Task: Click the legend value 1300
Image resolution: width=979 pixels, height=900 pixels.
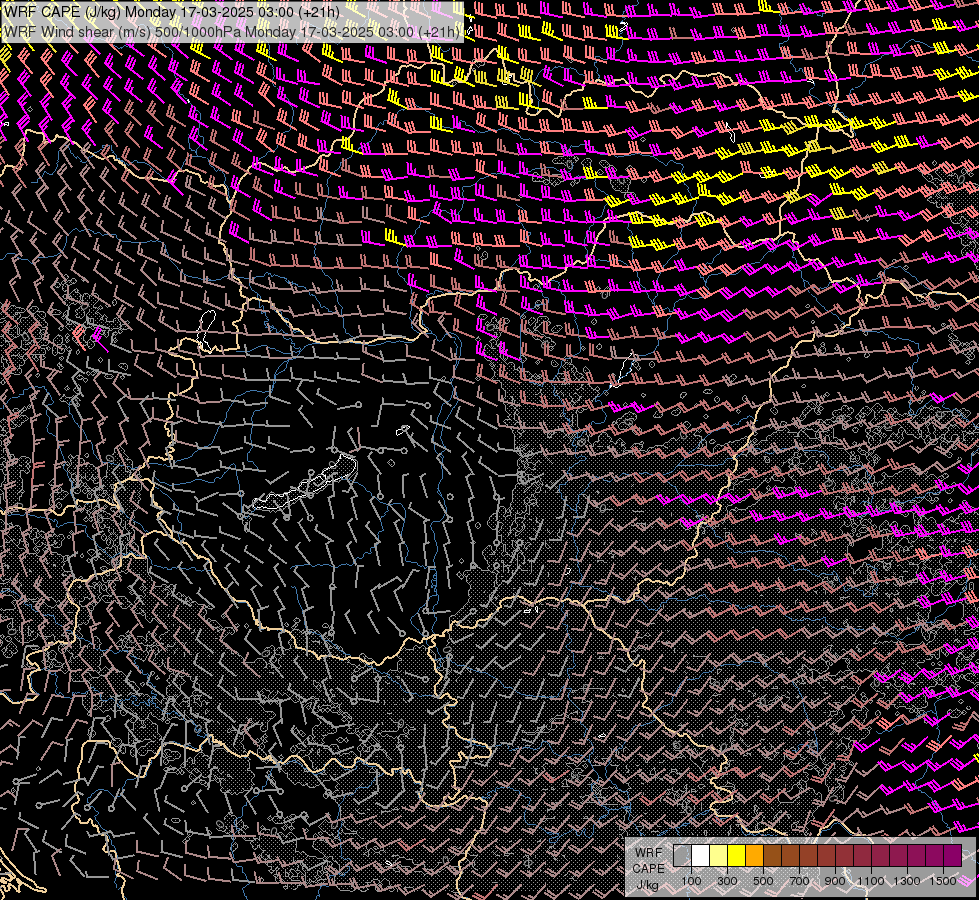Action: pyautogui.click(x=907, y=881)
